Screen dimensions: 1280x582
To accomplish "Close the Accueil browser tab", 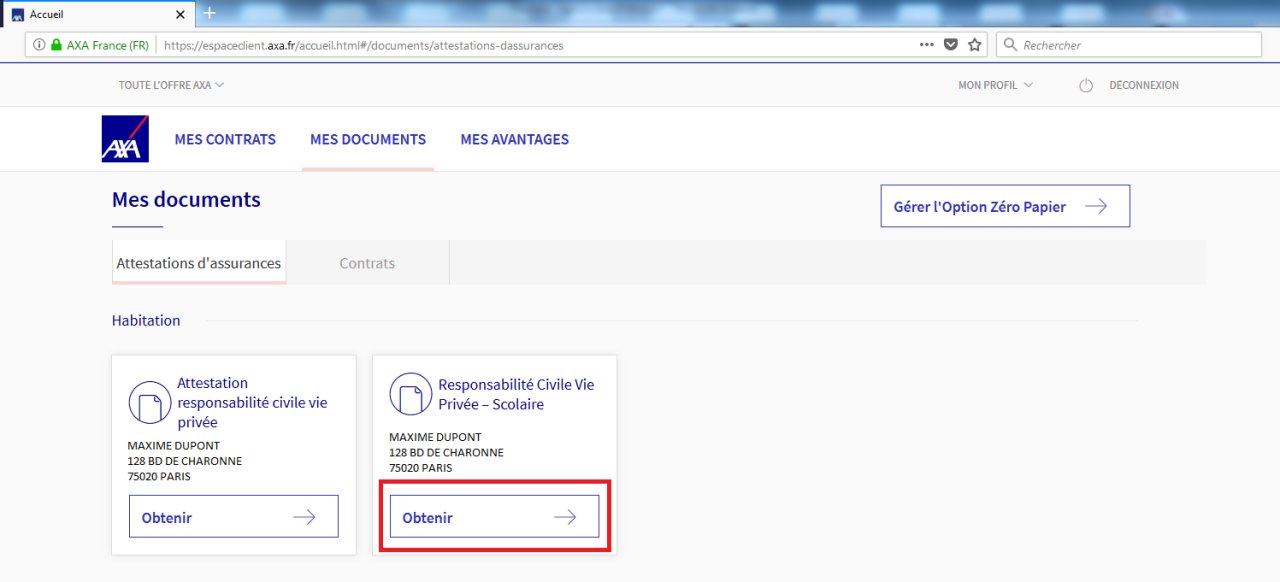I will (x=180, y=15).
